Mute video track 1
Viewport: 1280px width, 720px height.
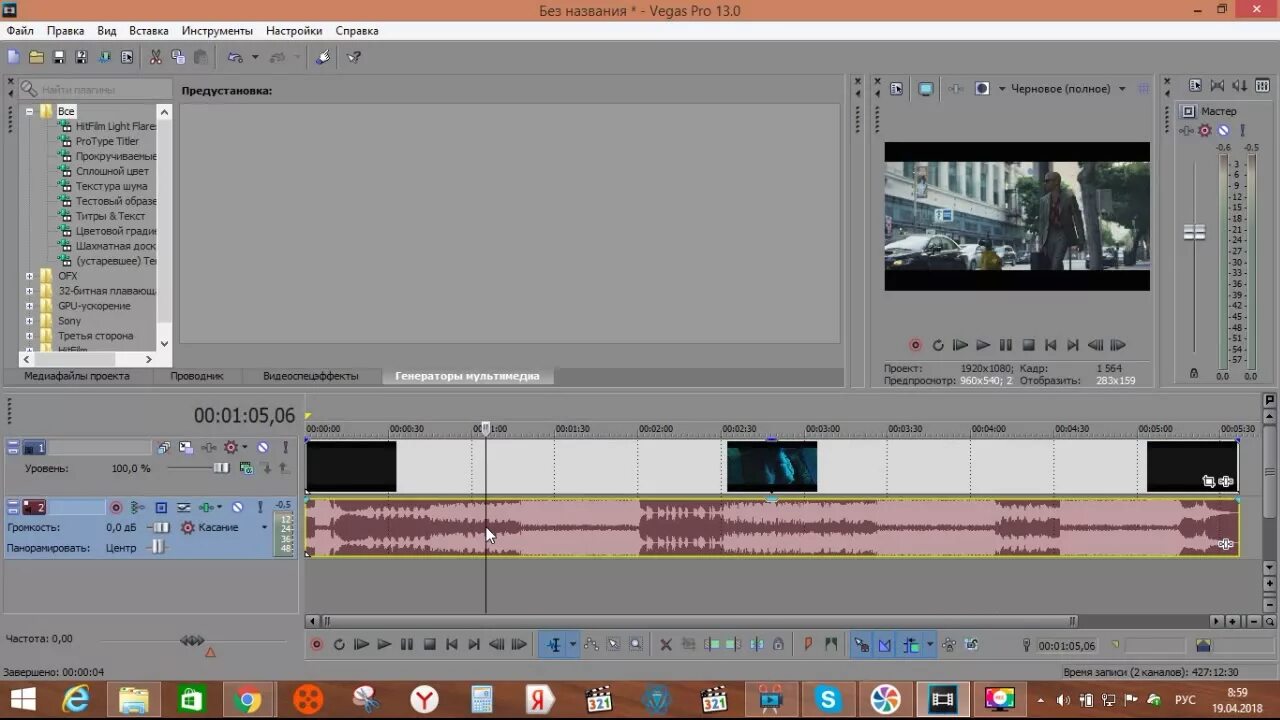262,447
